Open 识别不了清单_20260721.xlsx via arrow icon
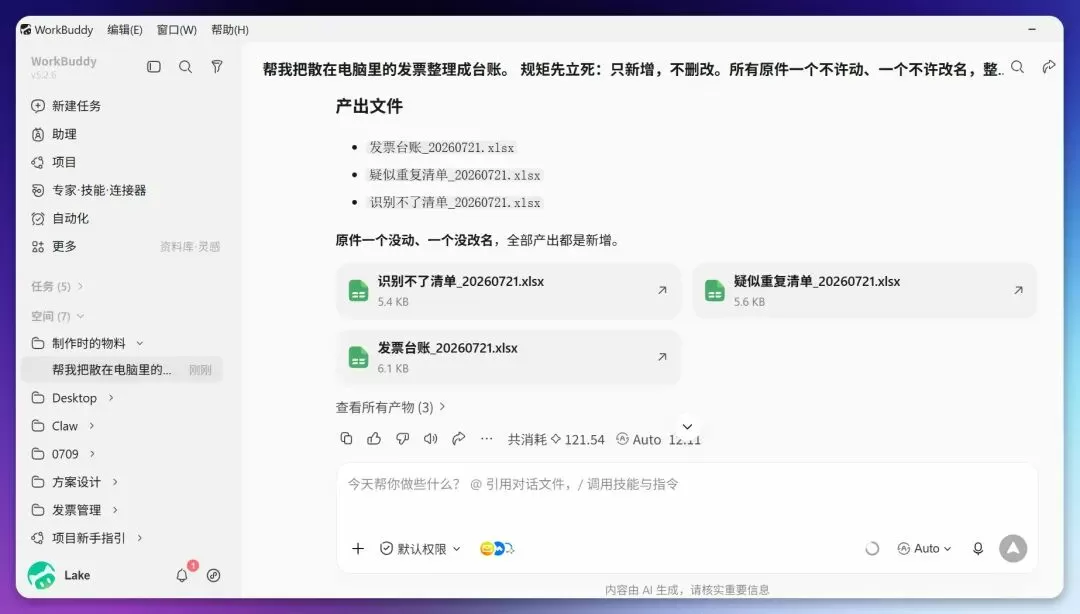1080x614 pixels. pyautogui.click(x=662, y=290)
